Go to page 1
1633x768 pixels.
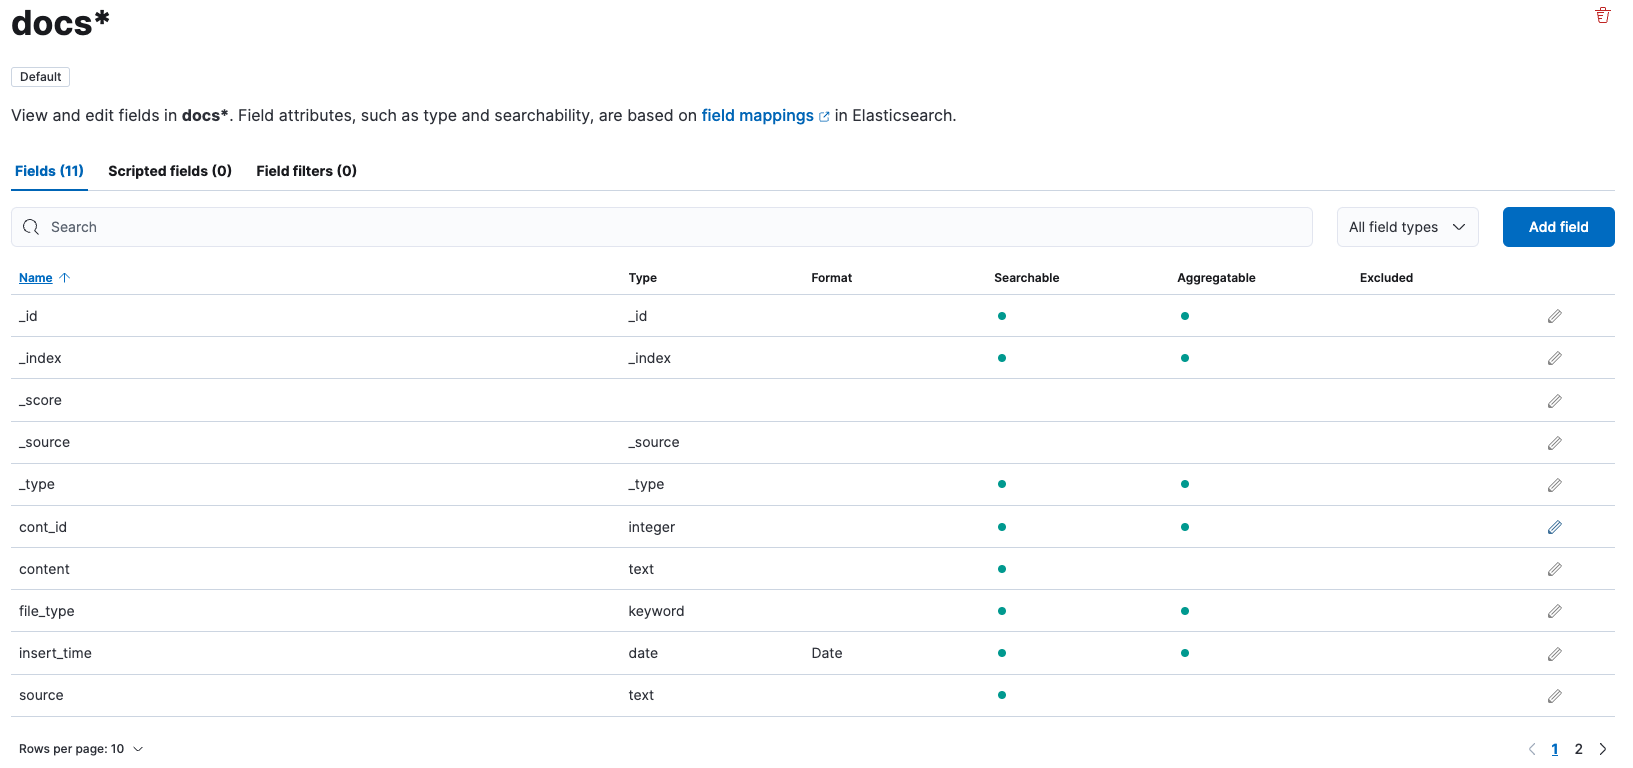tap(1555, 749)
